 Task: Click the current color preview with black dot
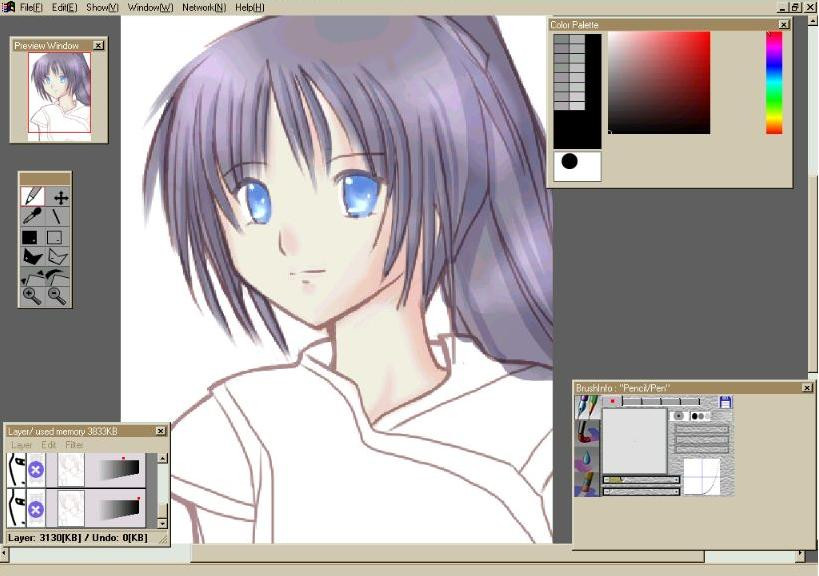(x=577, y=167)
